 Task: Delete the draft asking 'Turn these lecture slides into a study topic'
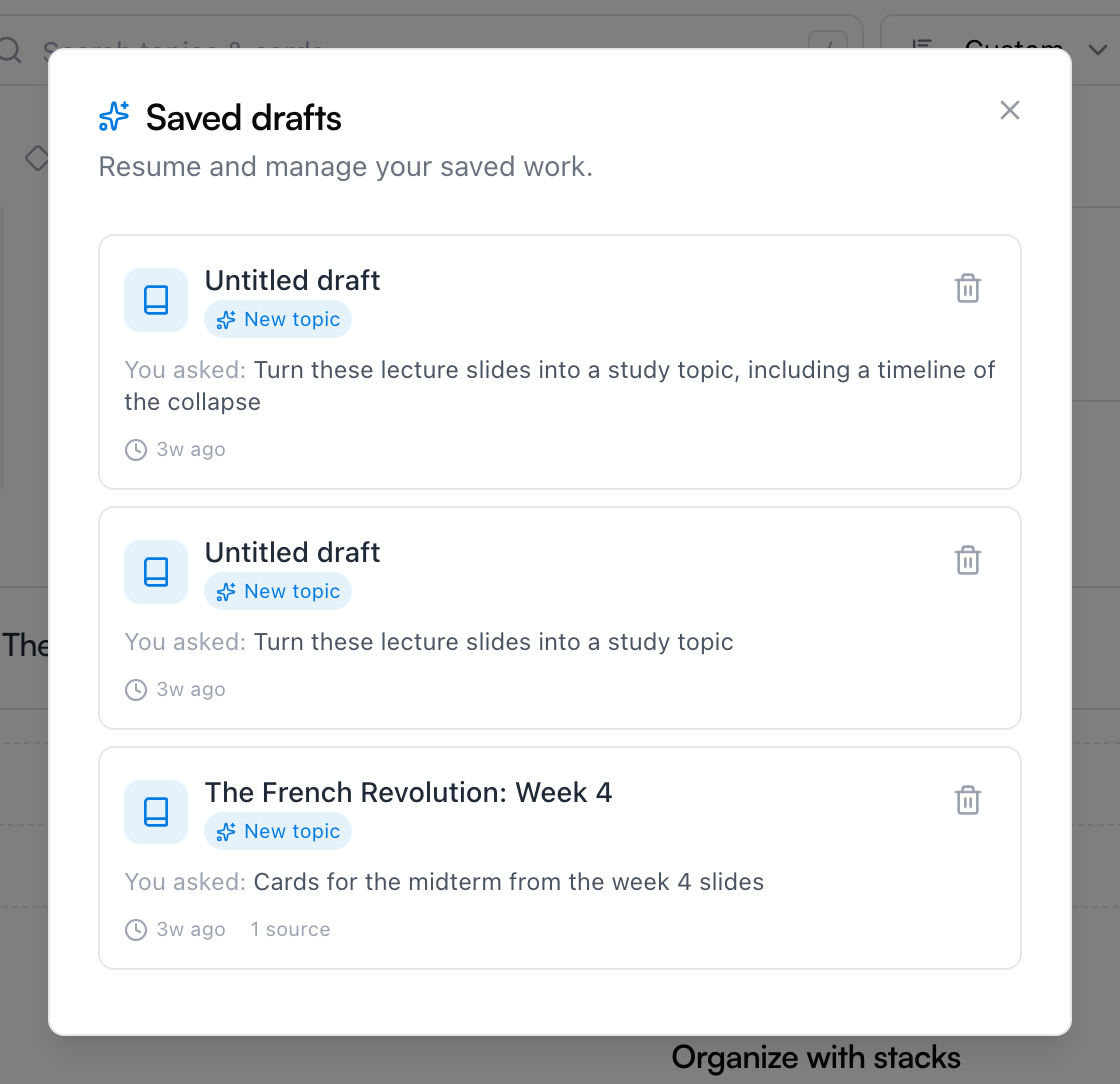tap(968, 561)
